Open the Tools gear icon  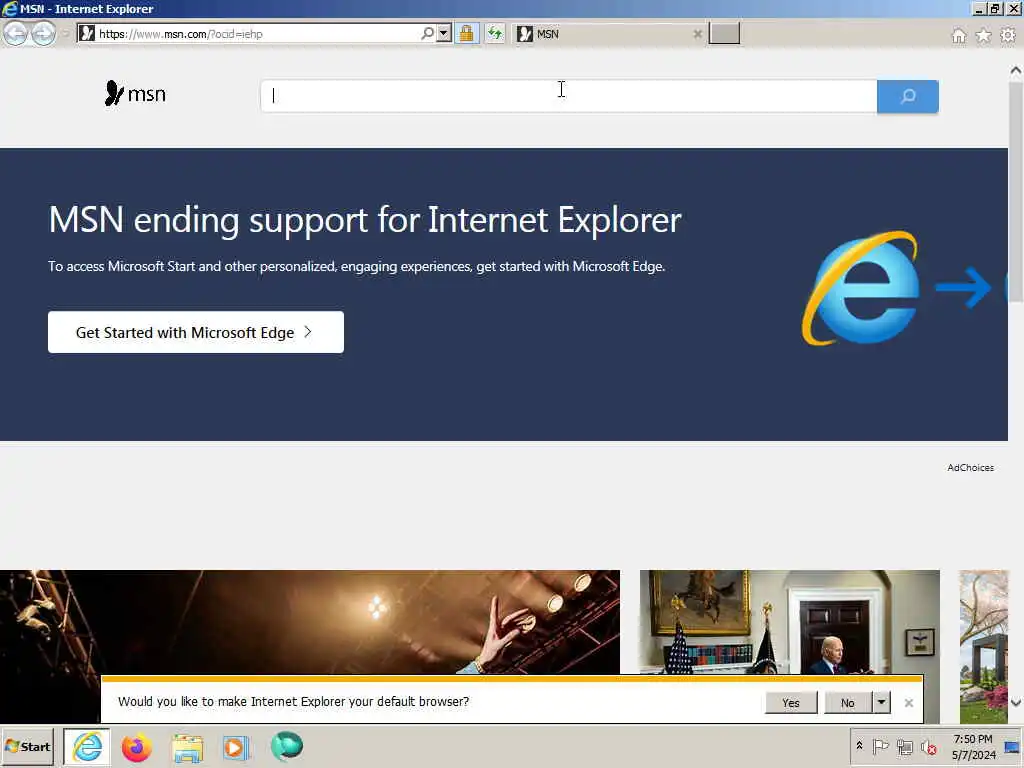pos(1008,35)
